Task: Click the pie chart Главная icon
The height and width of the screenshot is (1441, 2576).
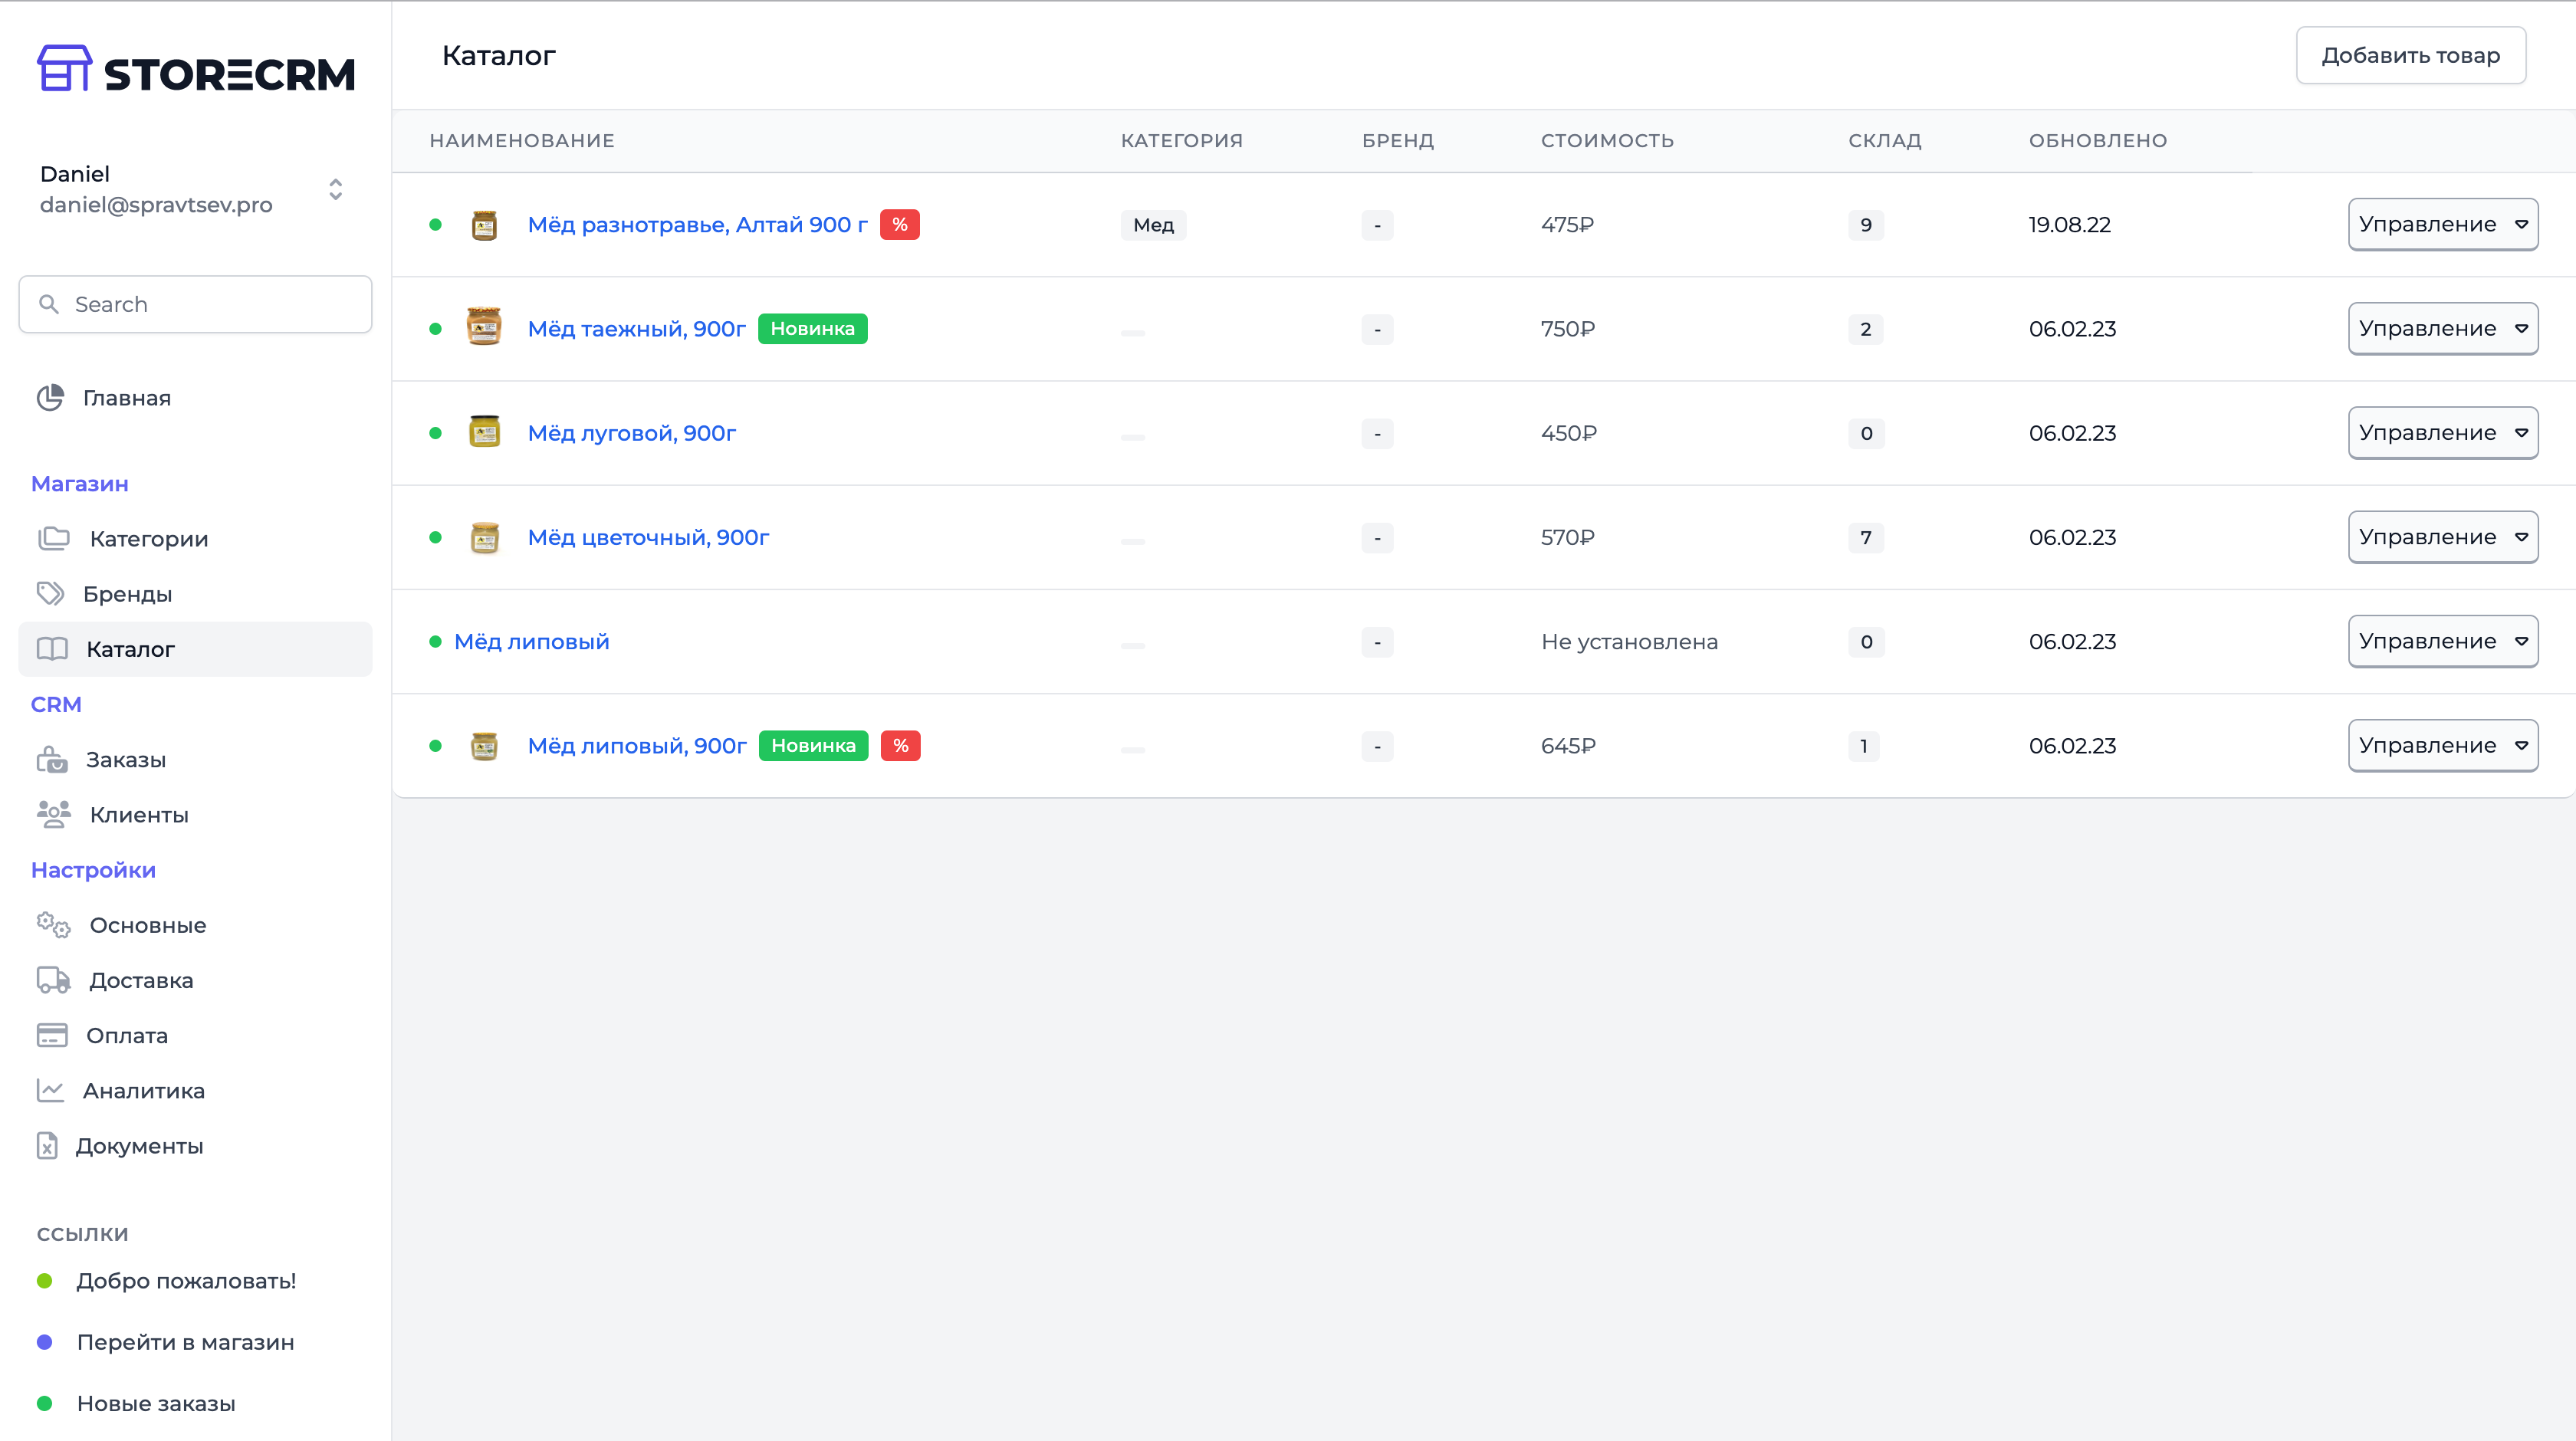Action: 51,398
